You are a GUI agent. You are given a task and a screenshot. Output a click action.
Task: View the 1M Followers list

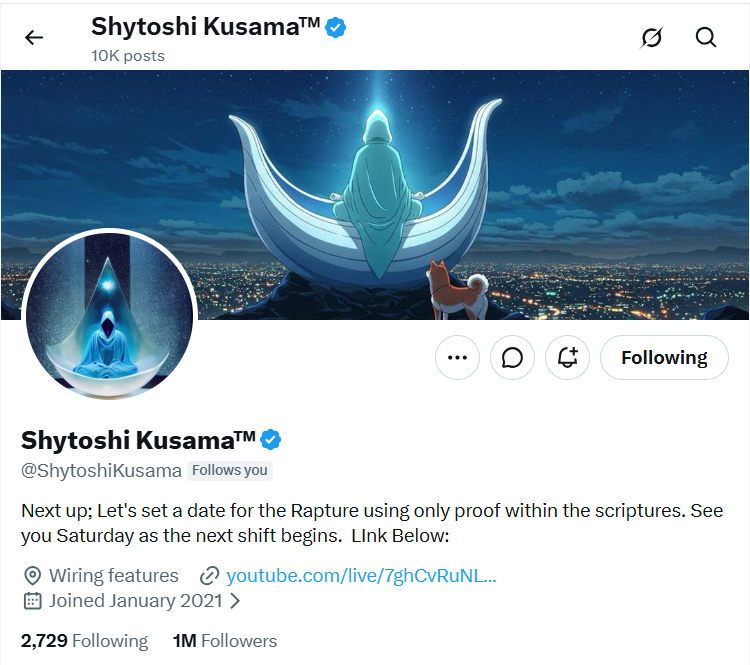[x=225, y=641]
